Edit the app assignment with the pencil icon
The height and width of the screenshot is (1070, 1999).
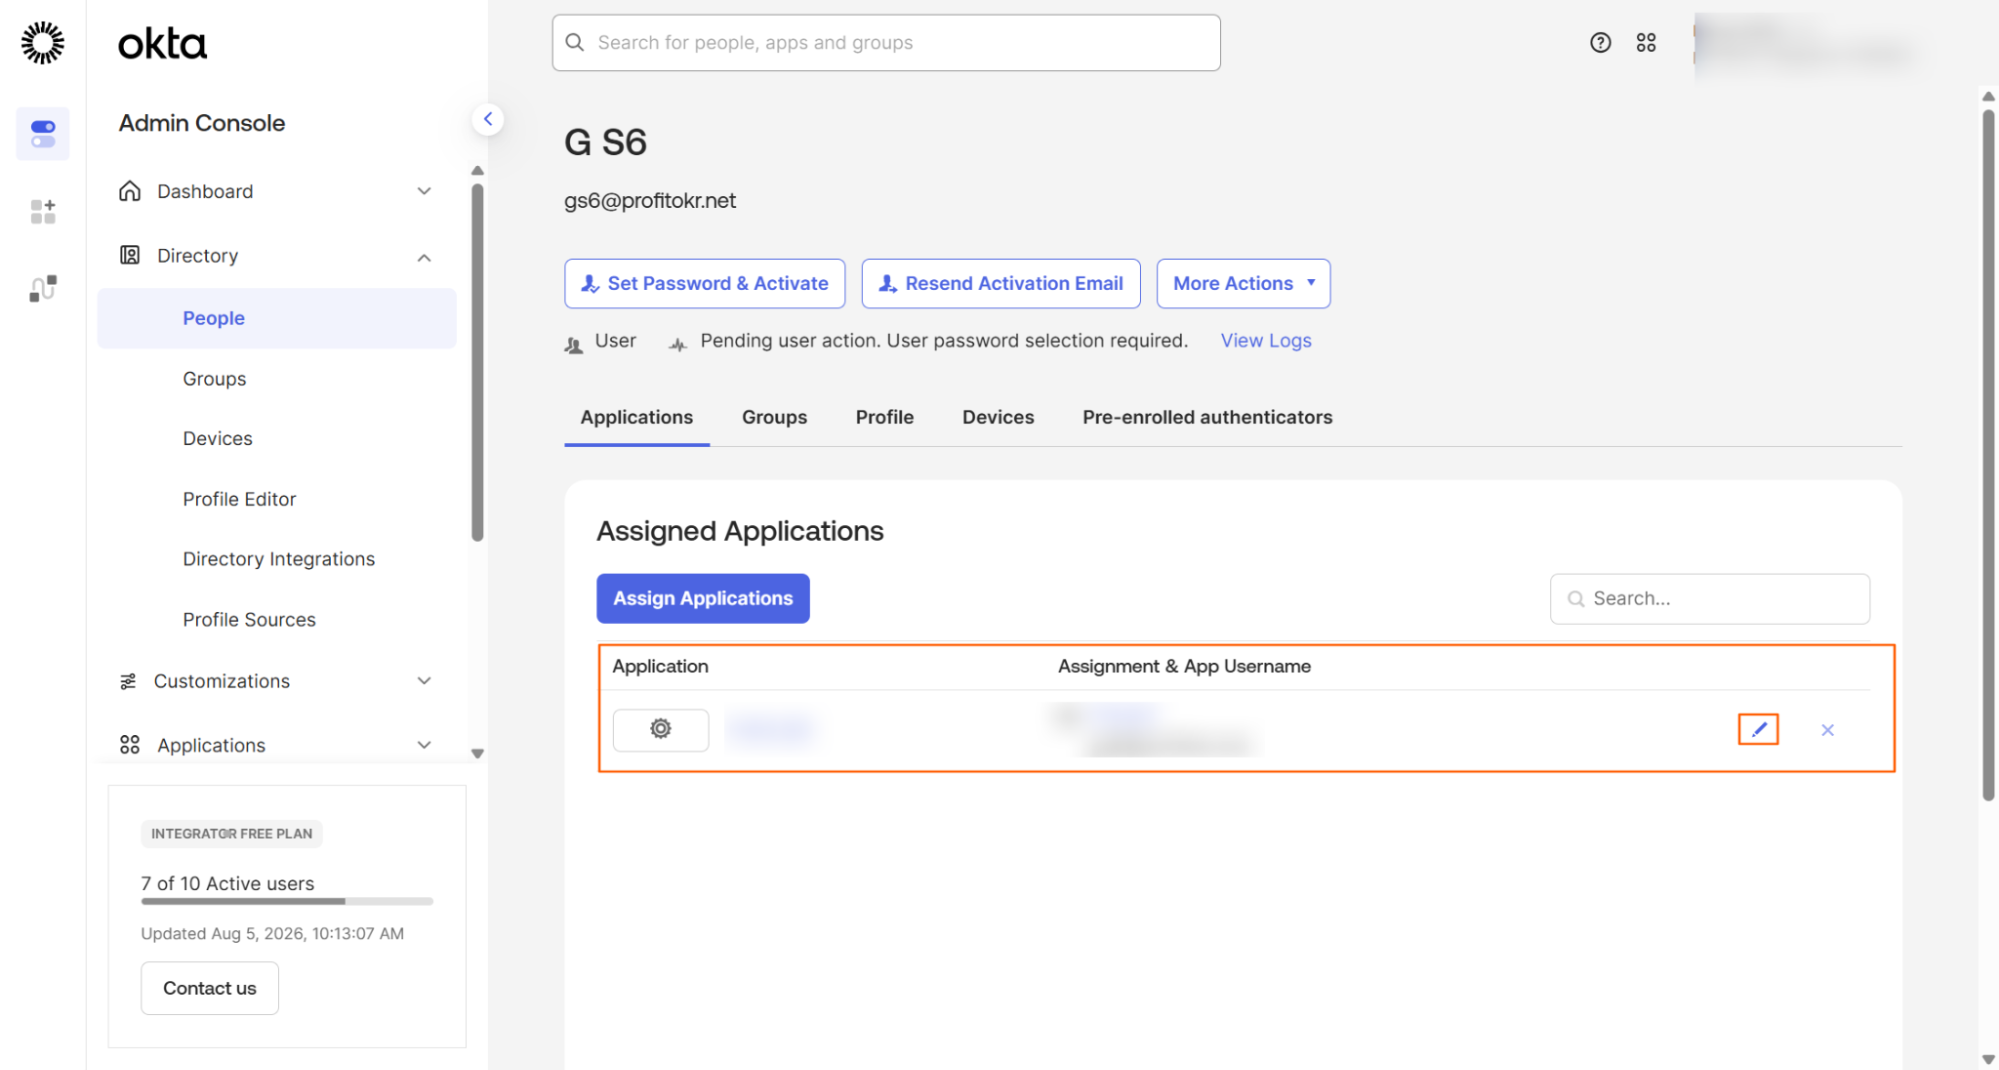pos(1759,730)
